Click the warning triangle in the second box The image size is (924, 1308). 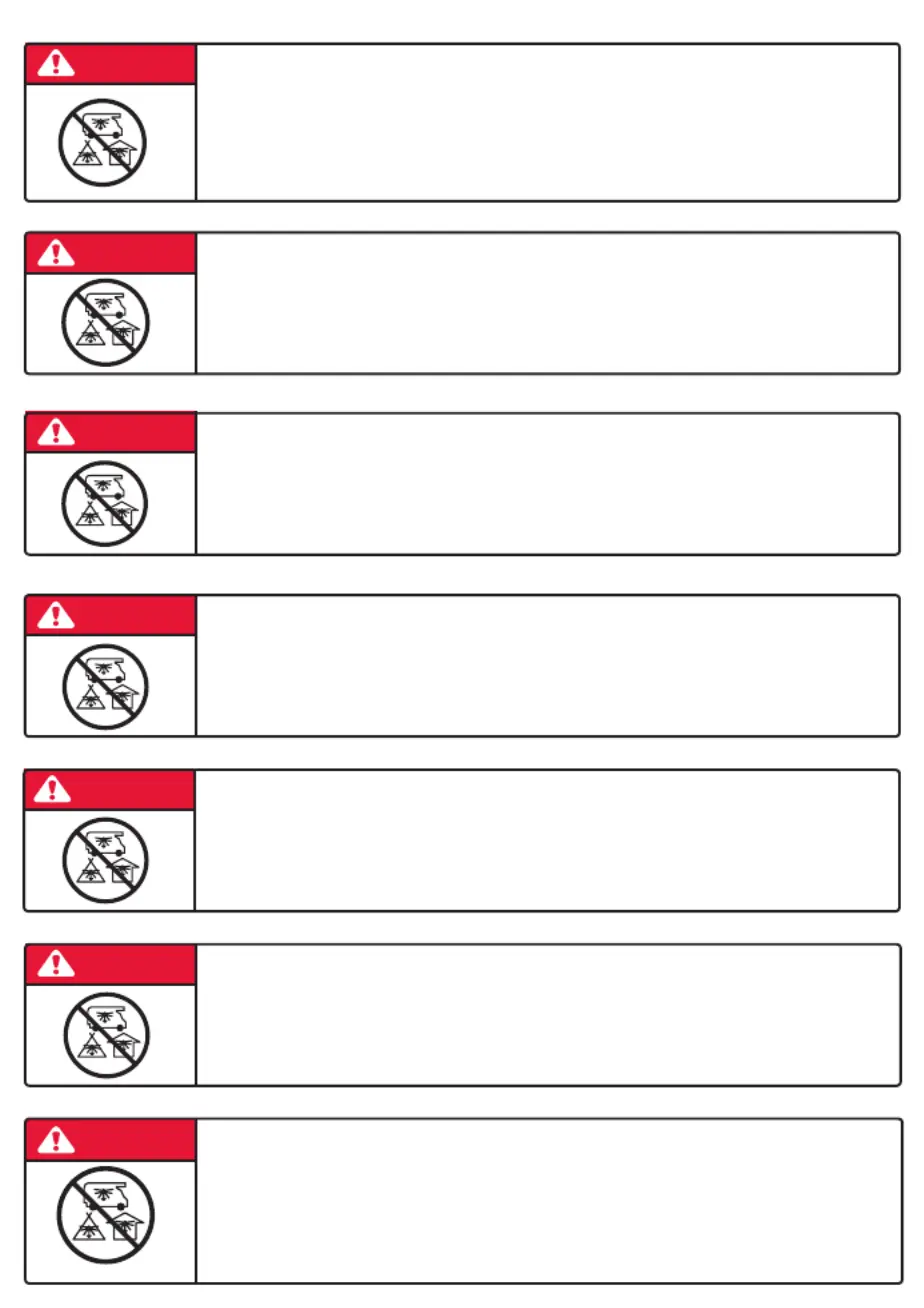point(56,253)
